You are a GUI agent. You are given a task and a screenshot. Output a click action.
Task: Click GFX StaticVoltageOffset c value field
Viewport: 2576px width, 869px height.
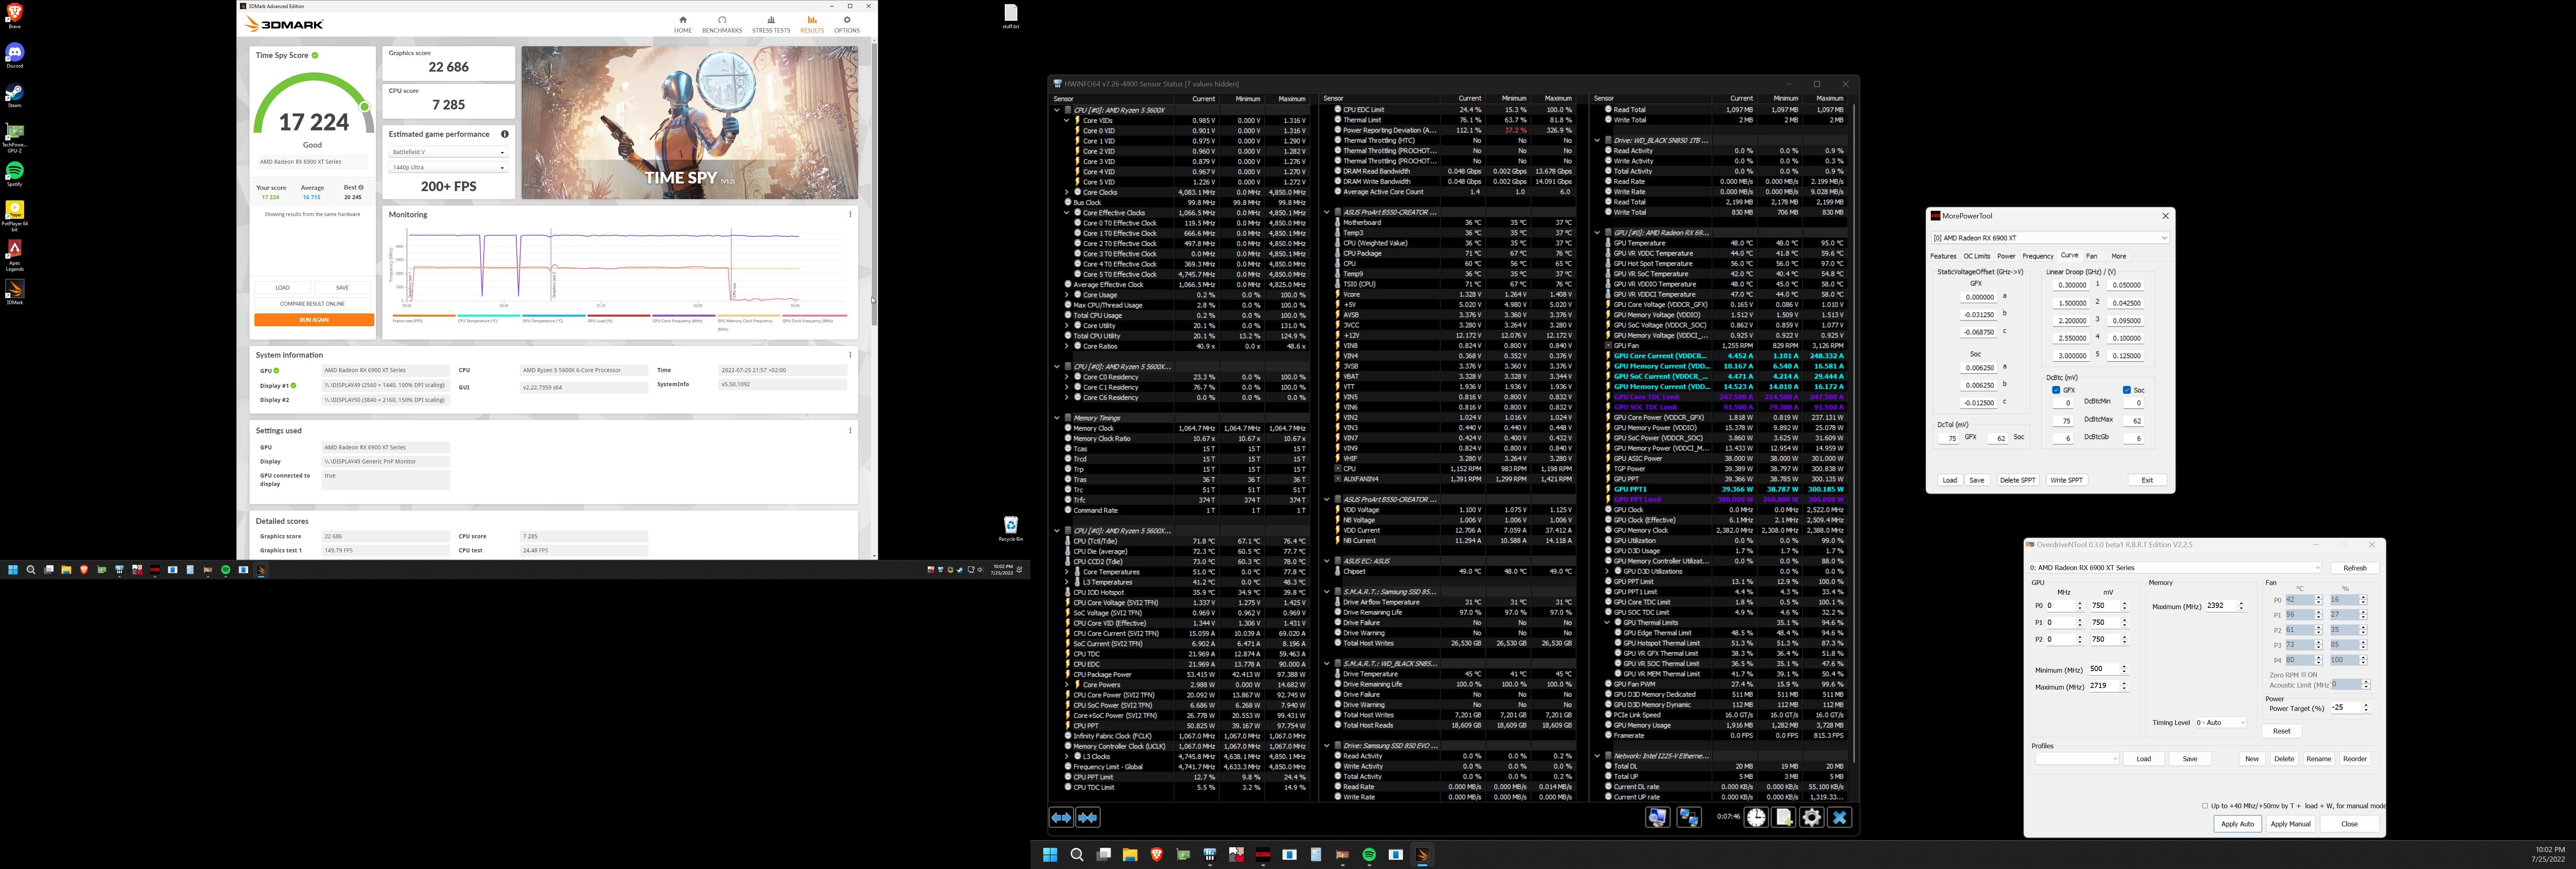tap(1980, 332)
